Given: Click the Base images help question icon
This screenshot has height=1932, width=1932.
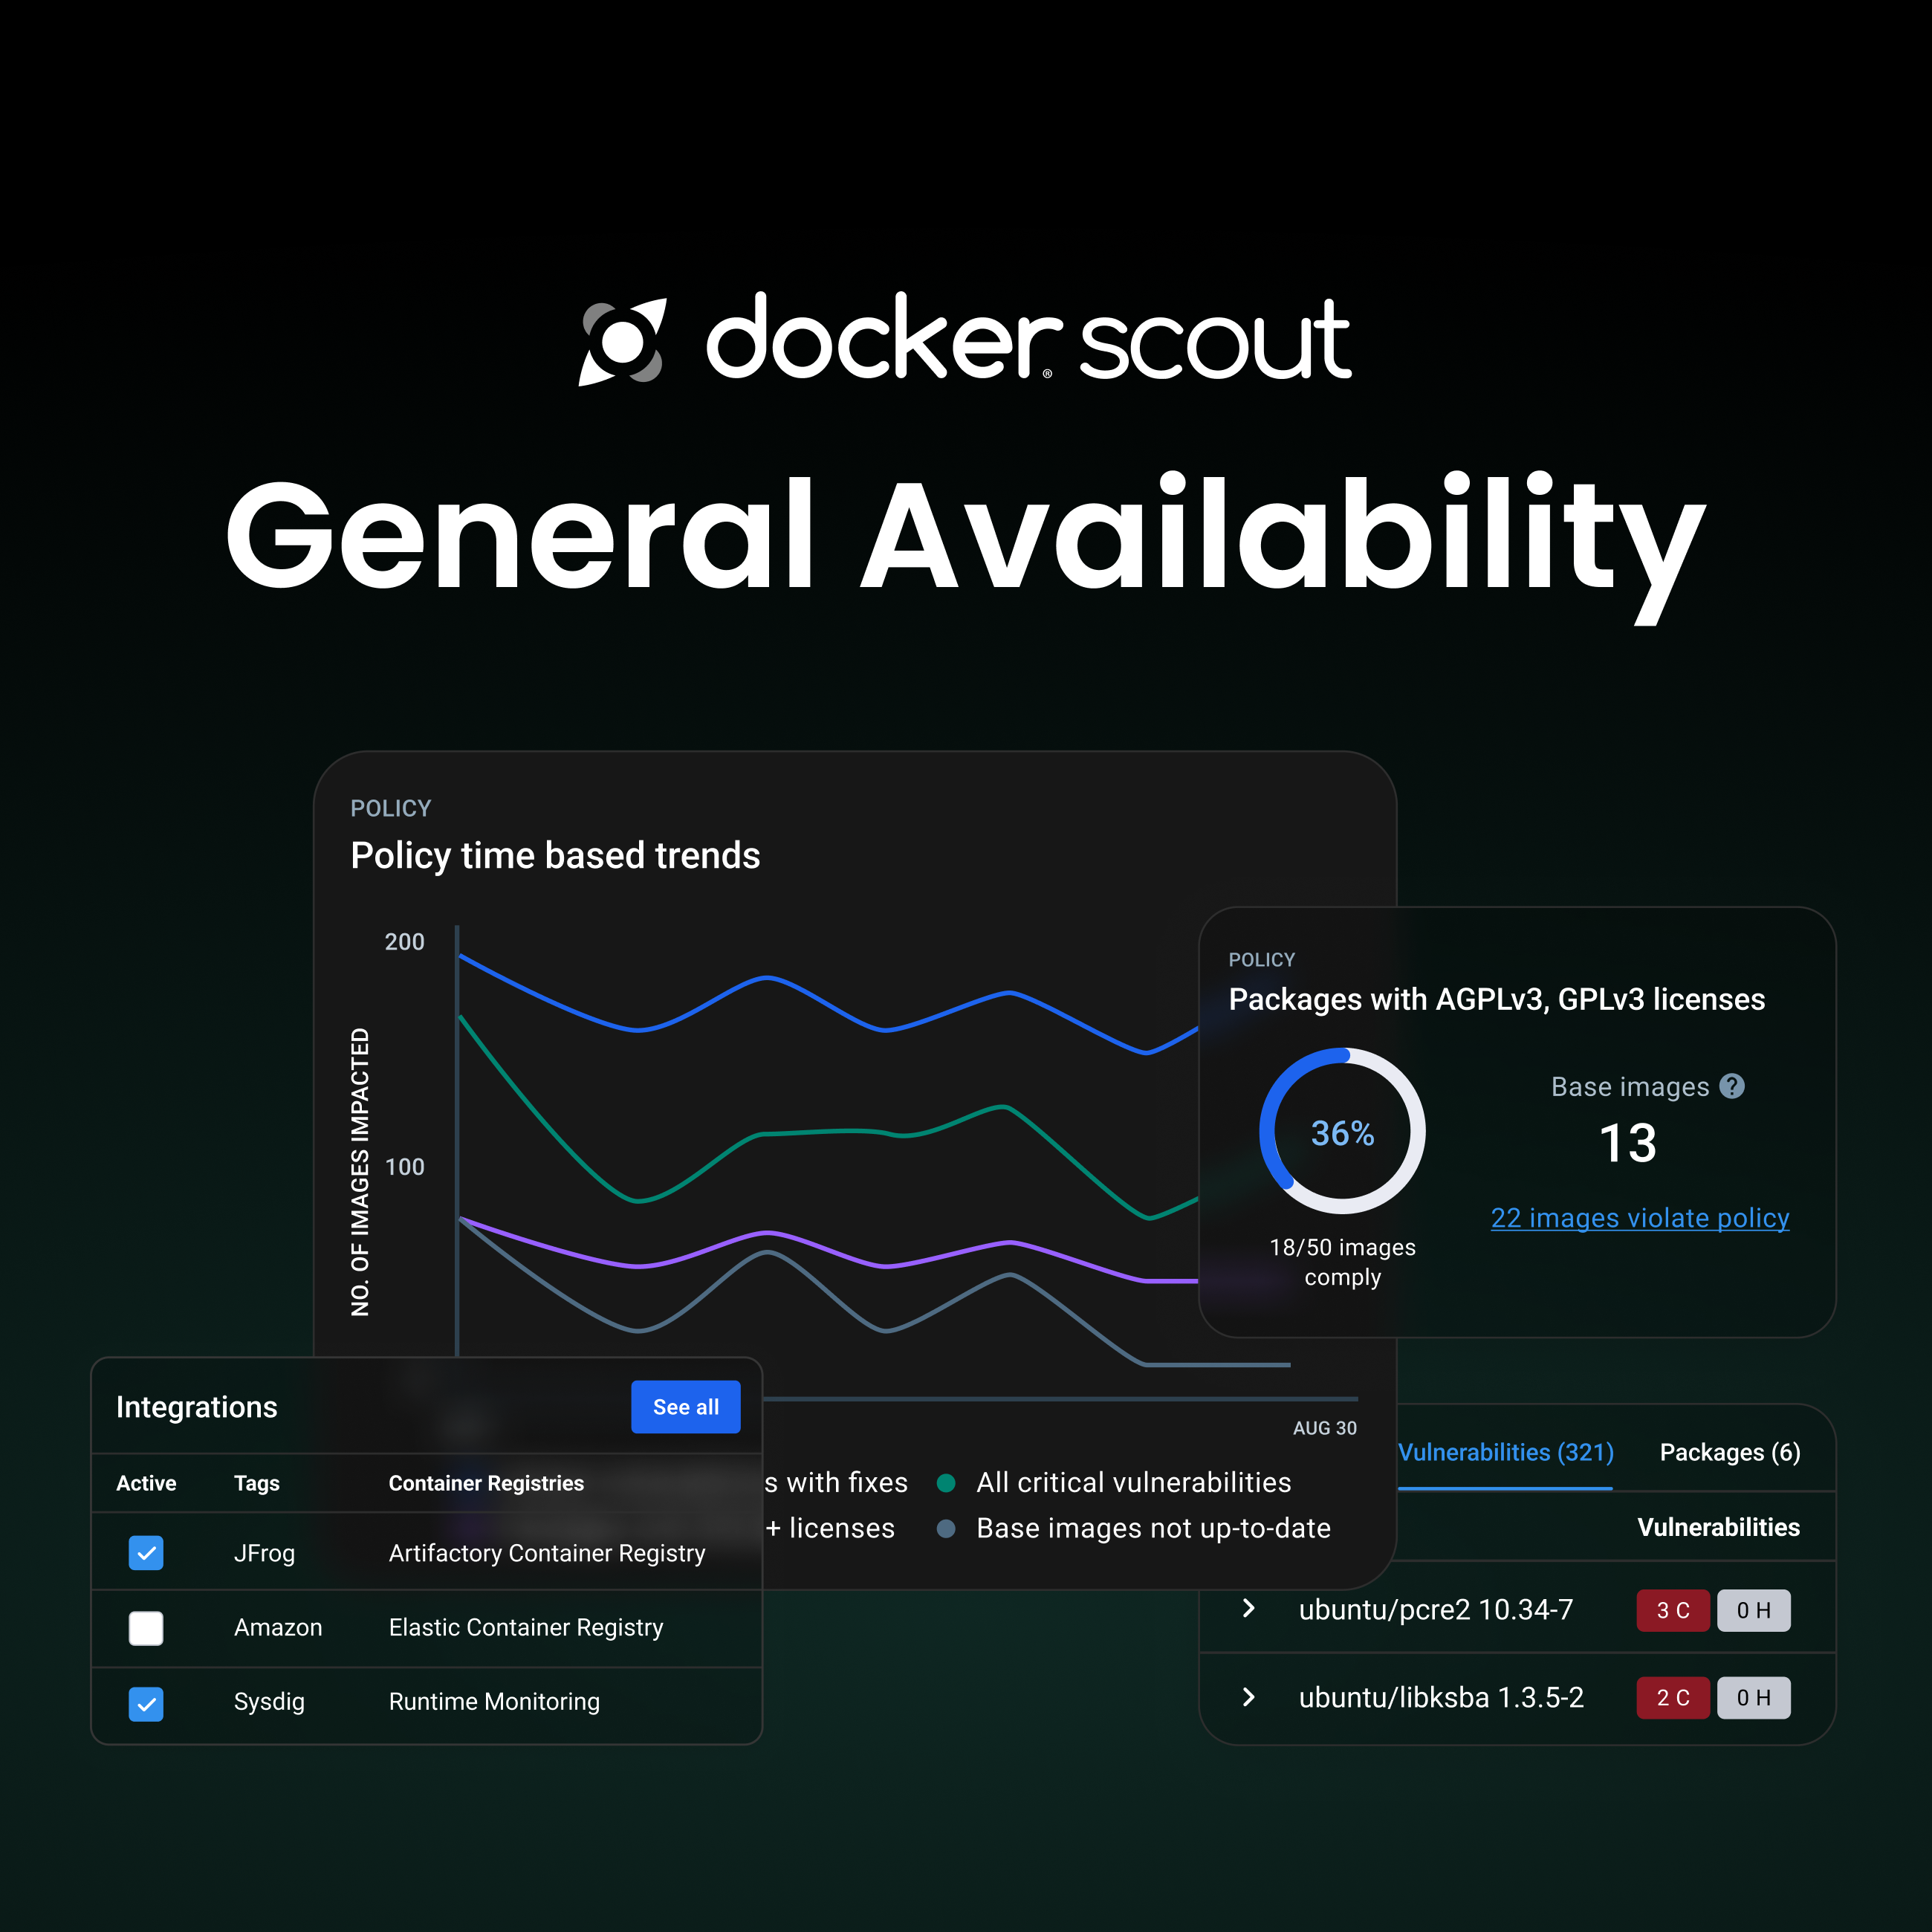Looking at the screenshot, I should 1732,1086.
